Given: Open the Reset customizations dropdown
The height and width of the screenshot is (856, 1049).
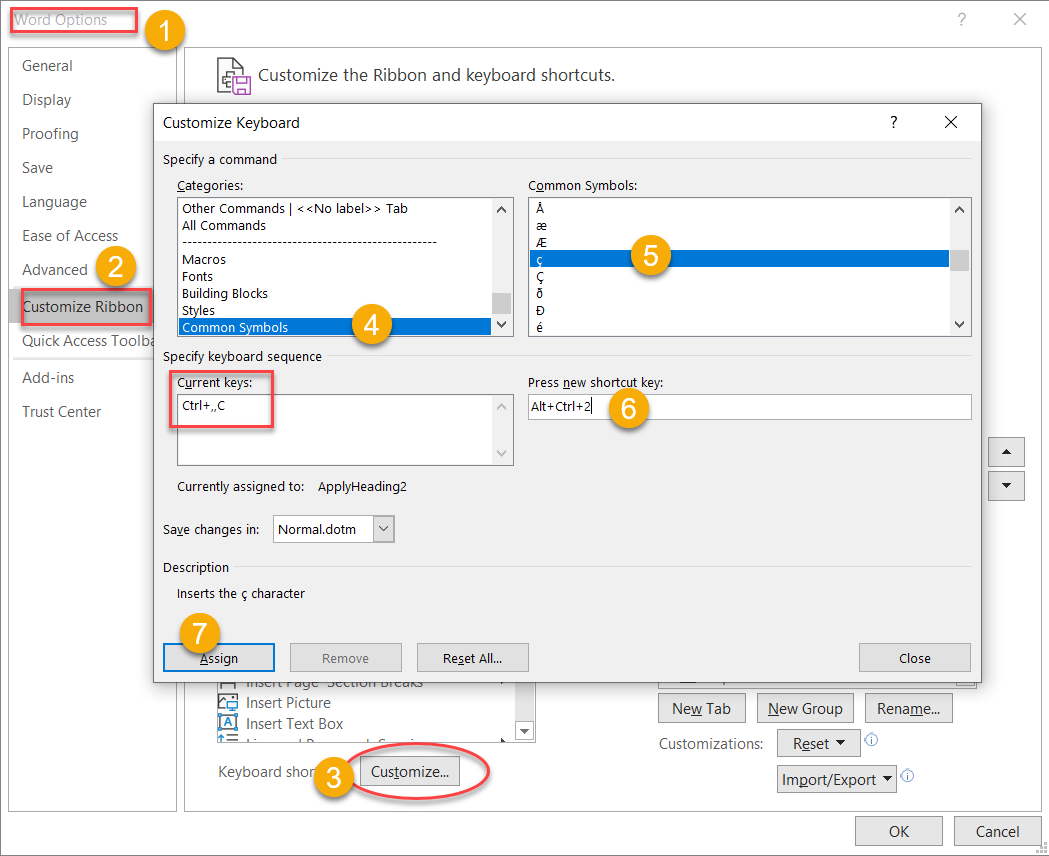Looking at the screenshot, I should coord(818,744).
